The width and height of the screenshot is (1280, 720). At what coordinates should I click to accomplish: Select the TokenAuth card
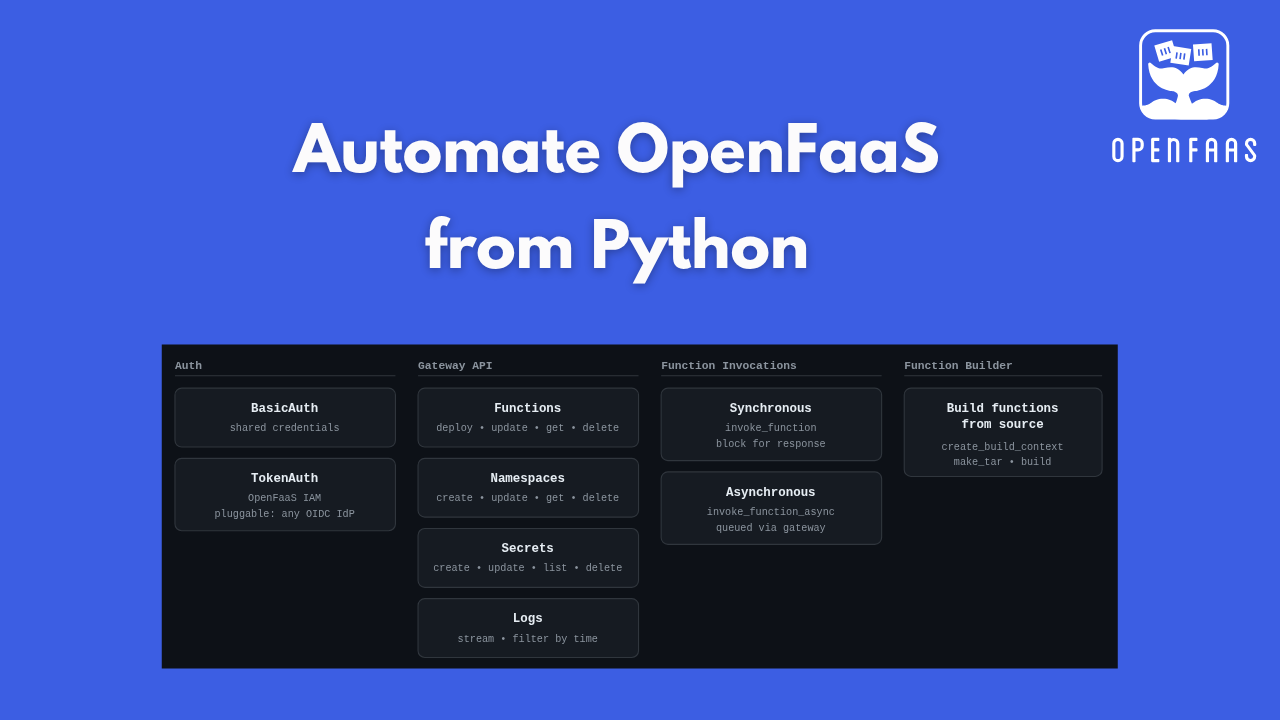285,494
